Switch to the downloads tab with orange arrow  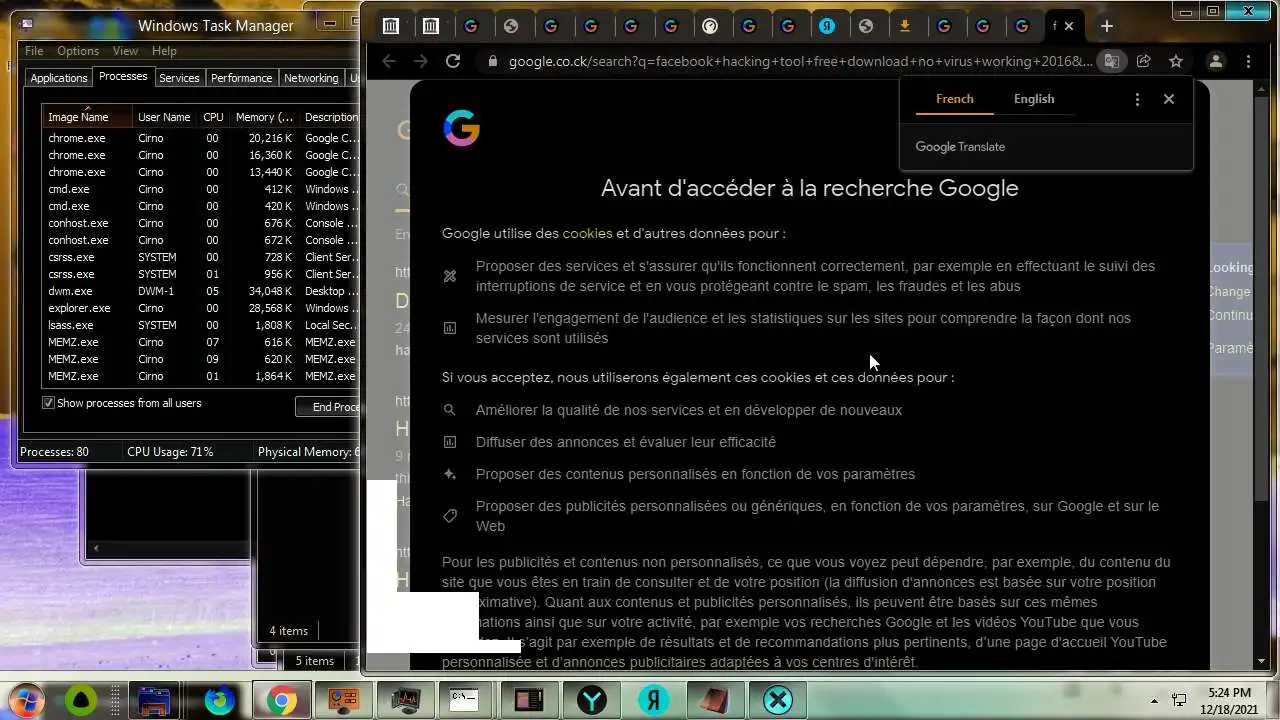tap(905, 26)
